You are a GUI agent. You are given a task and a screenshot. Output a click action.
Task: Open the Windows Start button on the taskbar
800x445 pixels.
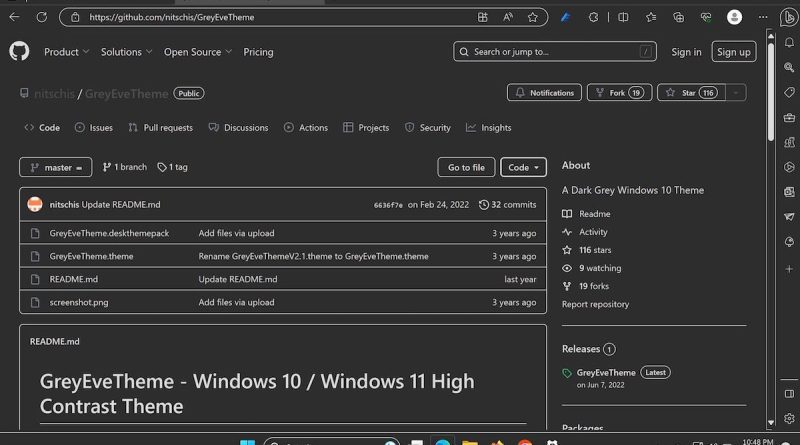[247, 442]
